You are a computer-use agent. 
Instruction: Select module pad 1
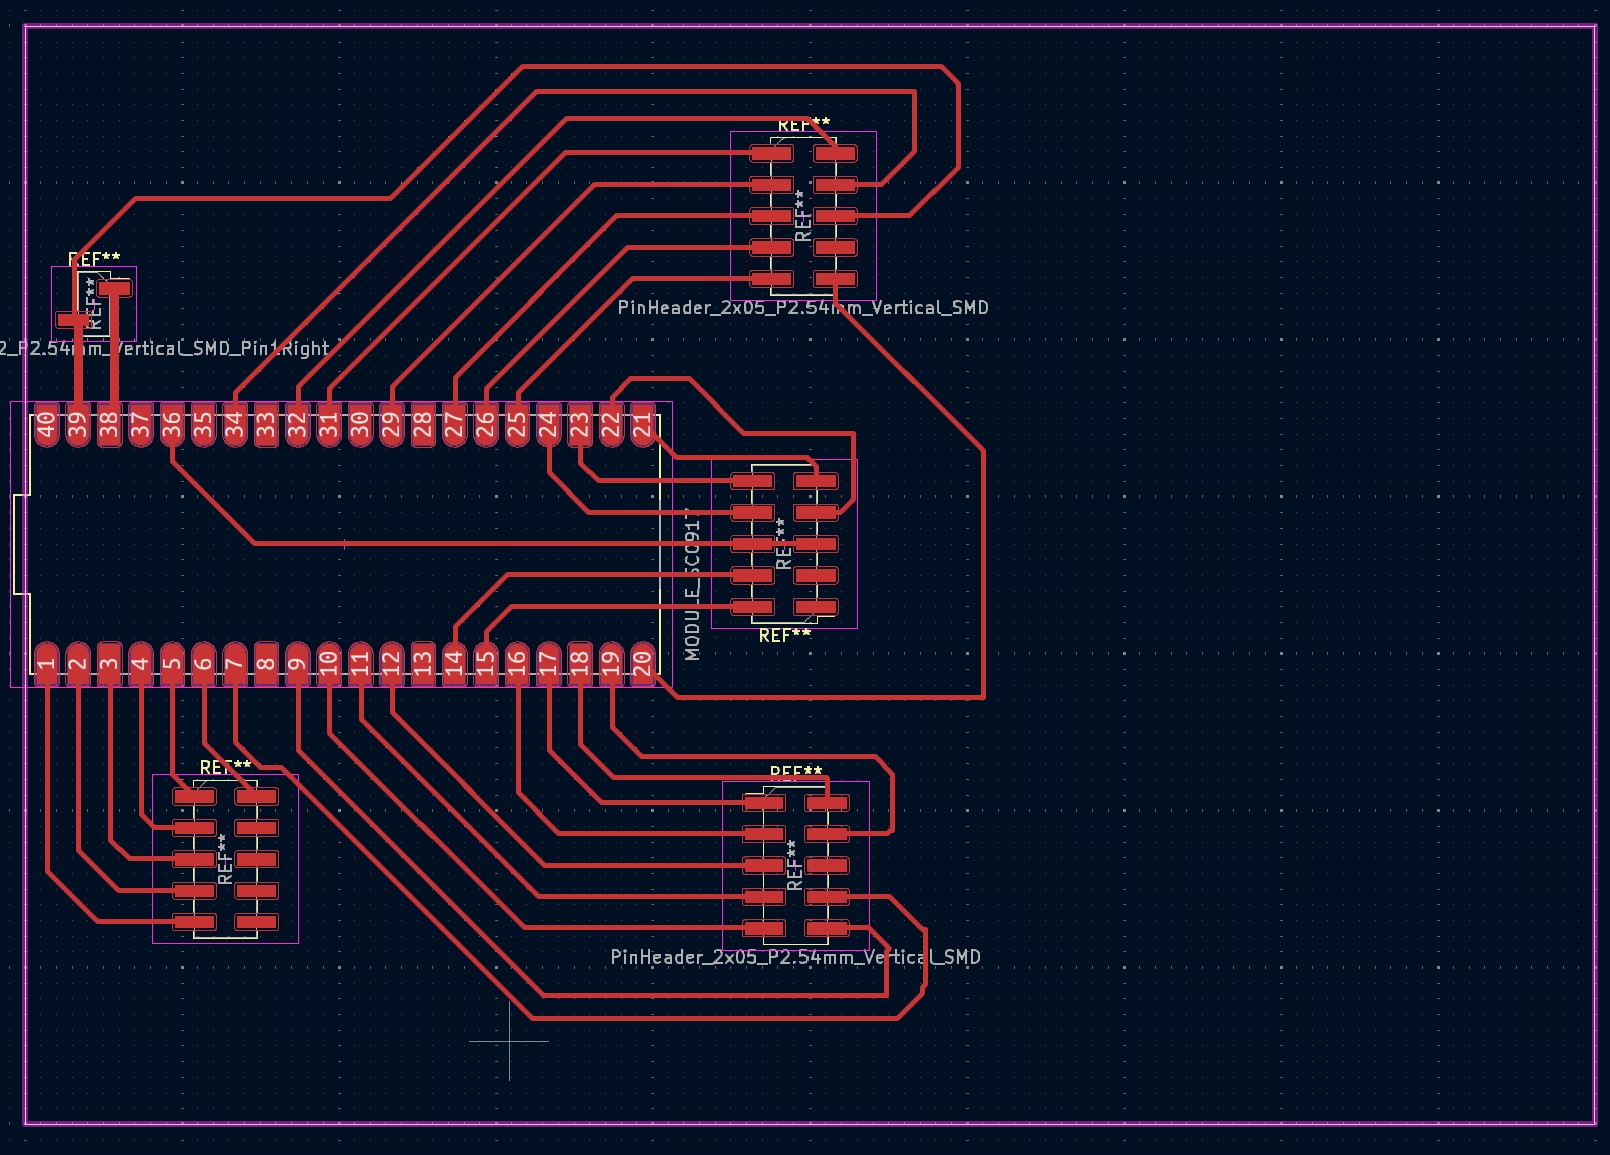click(x=46, y=663)
